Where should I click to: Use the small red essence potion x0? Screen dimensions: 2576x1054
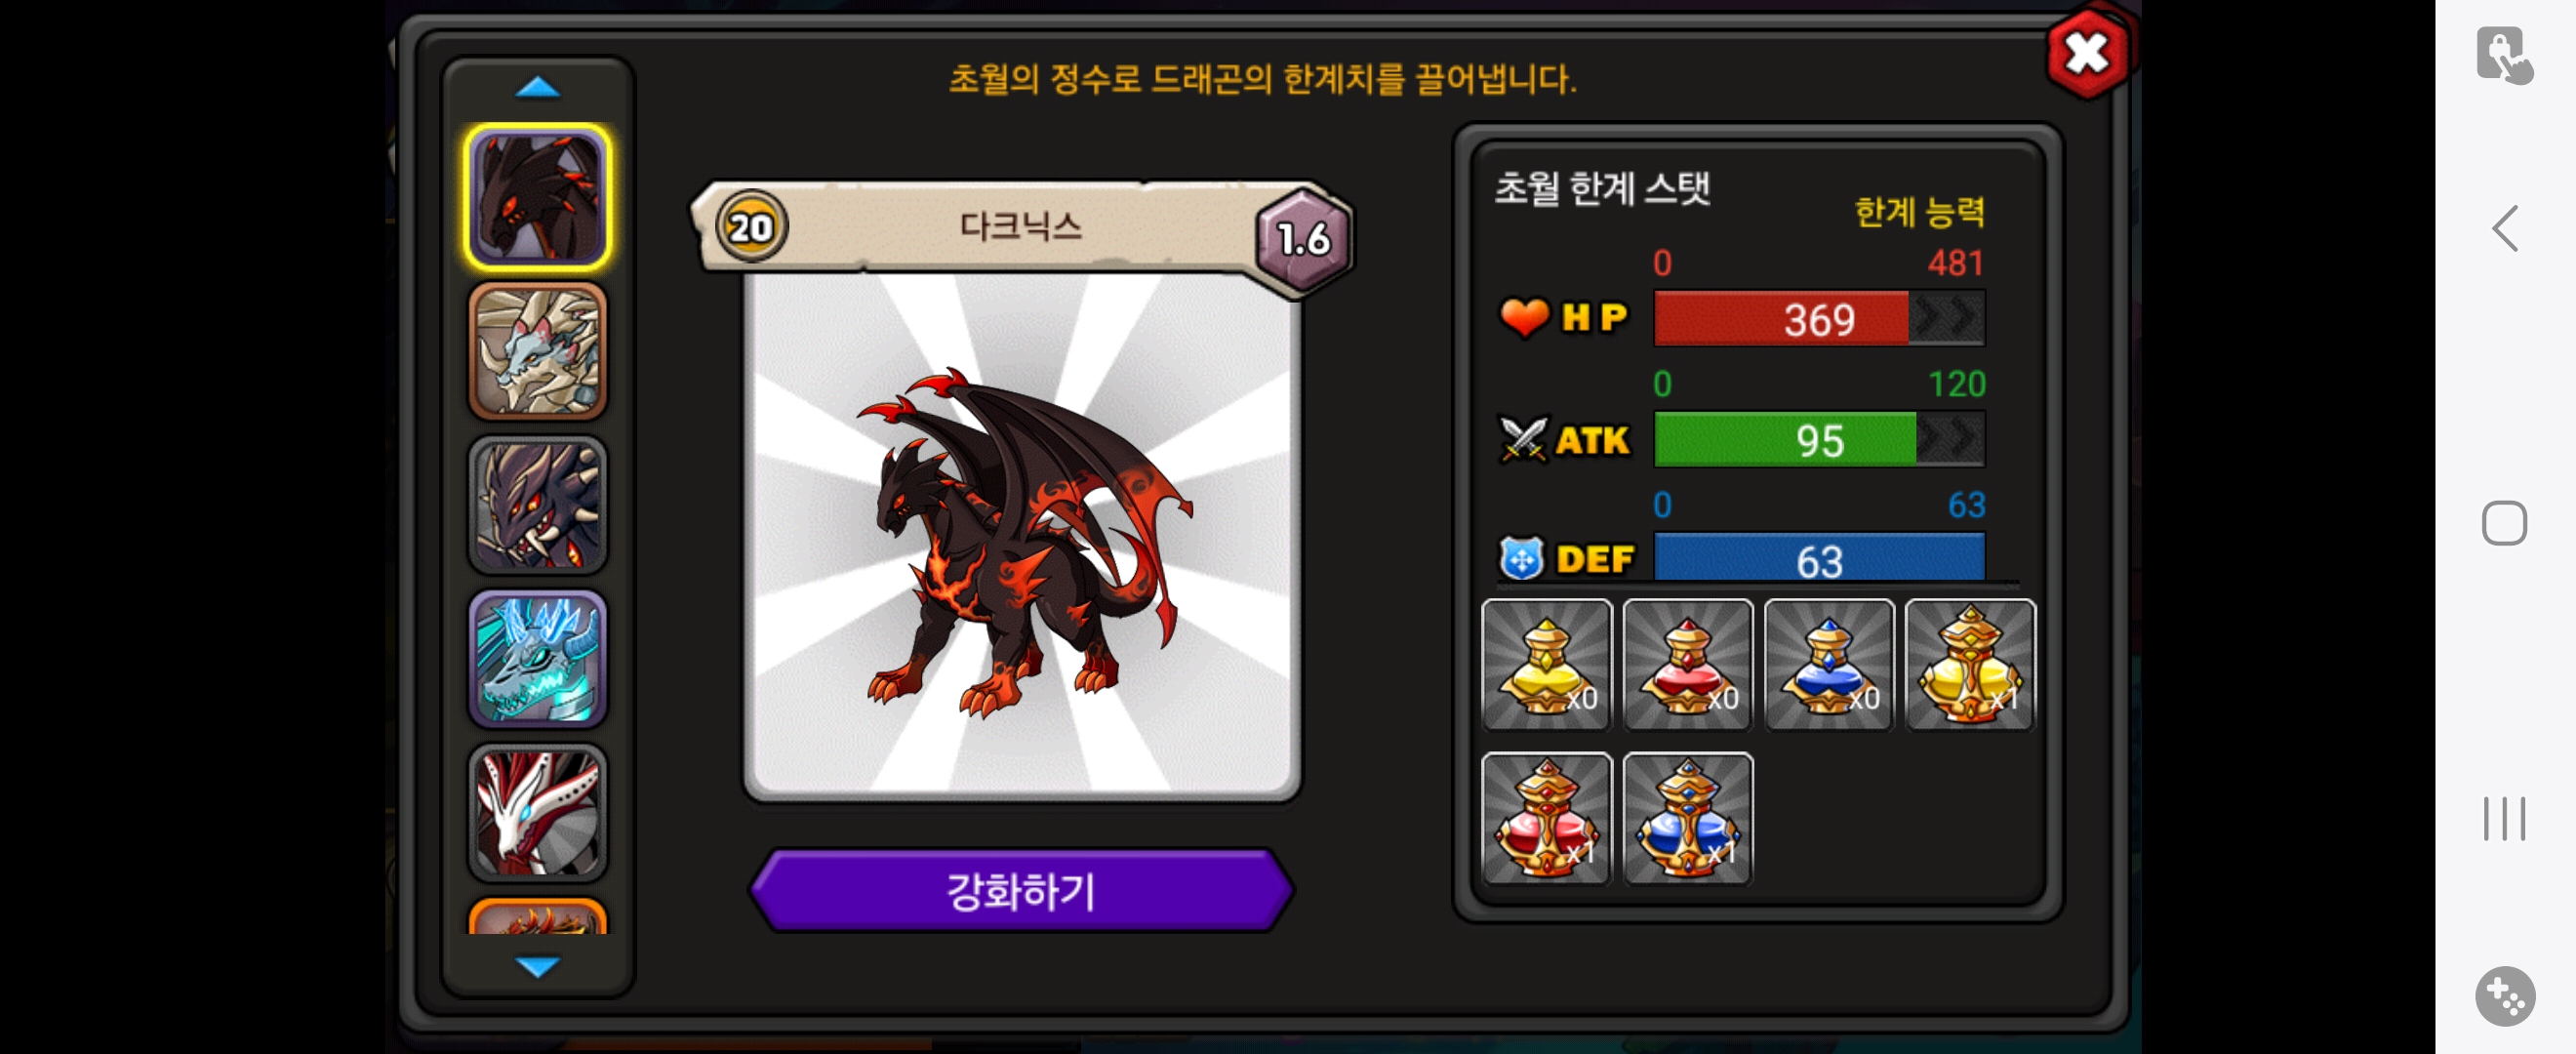(1687, 664)
